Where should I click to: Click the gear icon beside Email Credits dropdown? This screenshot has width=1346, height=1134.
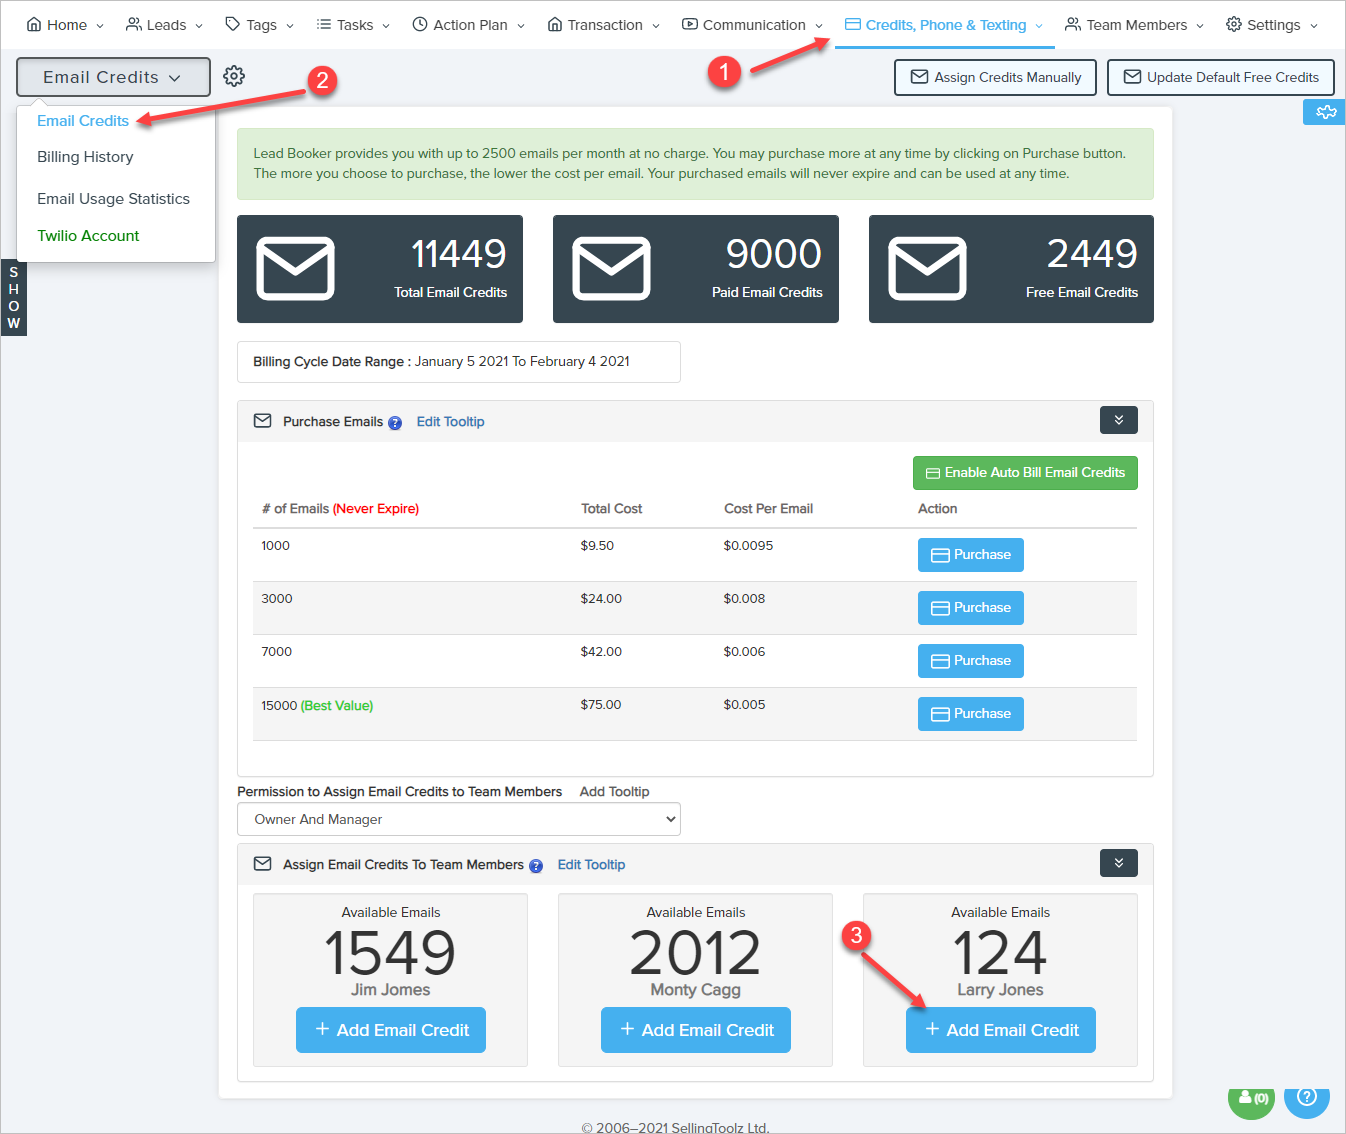coord(234,77)
